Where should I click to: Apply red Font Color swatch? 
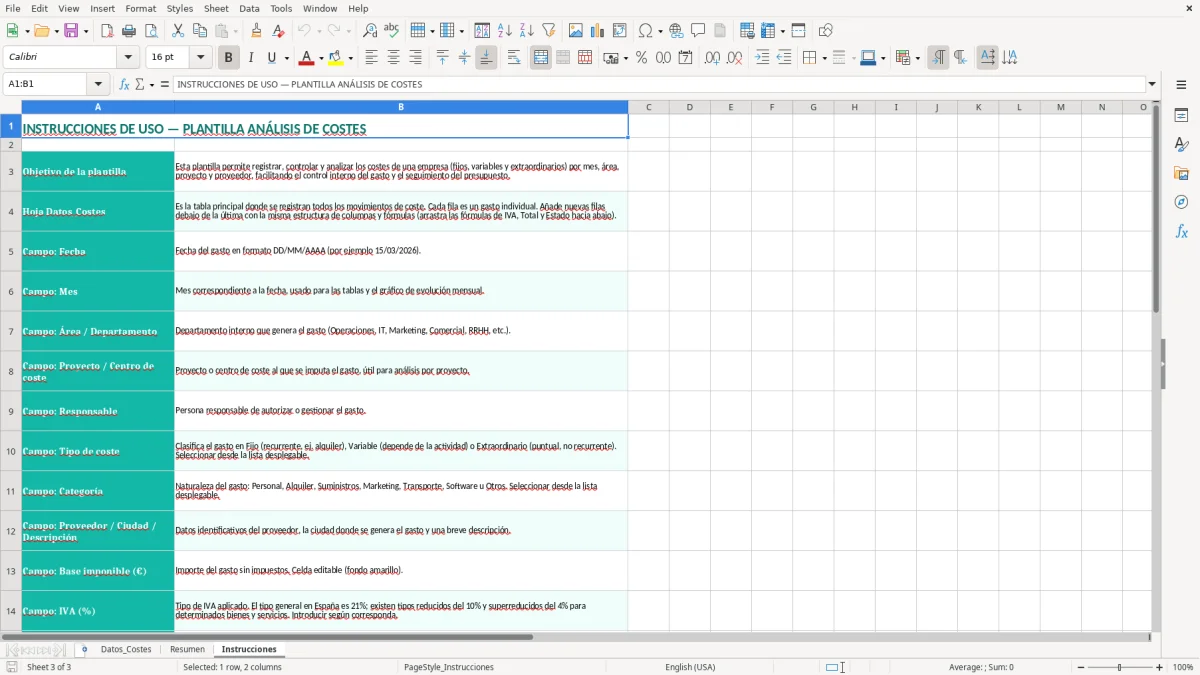coord(307,58)
